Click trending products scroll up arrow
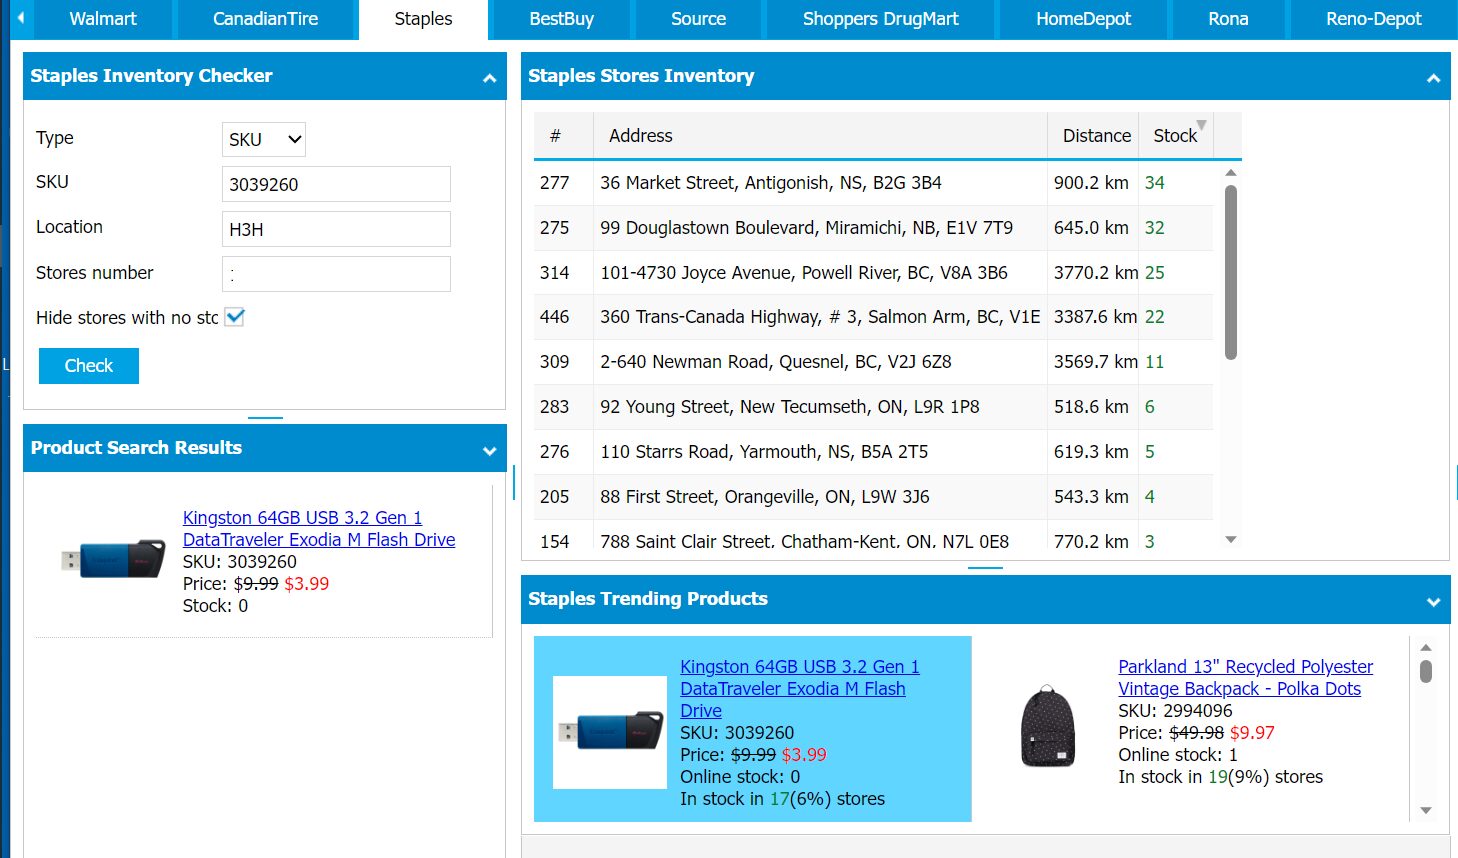Image resolution: width=1458 pixels, height=858 pixels. coord(1426,647)
